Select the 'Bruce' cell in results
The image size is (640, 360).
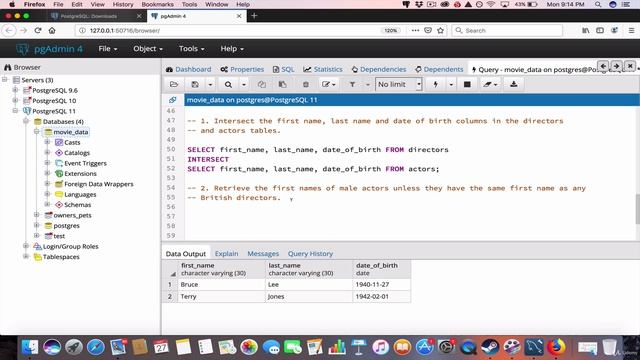(x=221, y=284)
